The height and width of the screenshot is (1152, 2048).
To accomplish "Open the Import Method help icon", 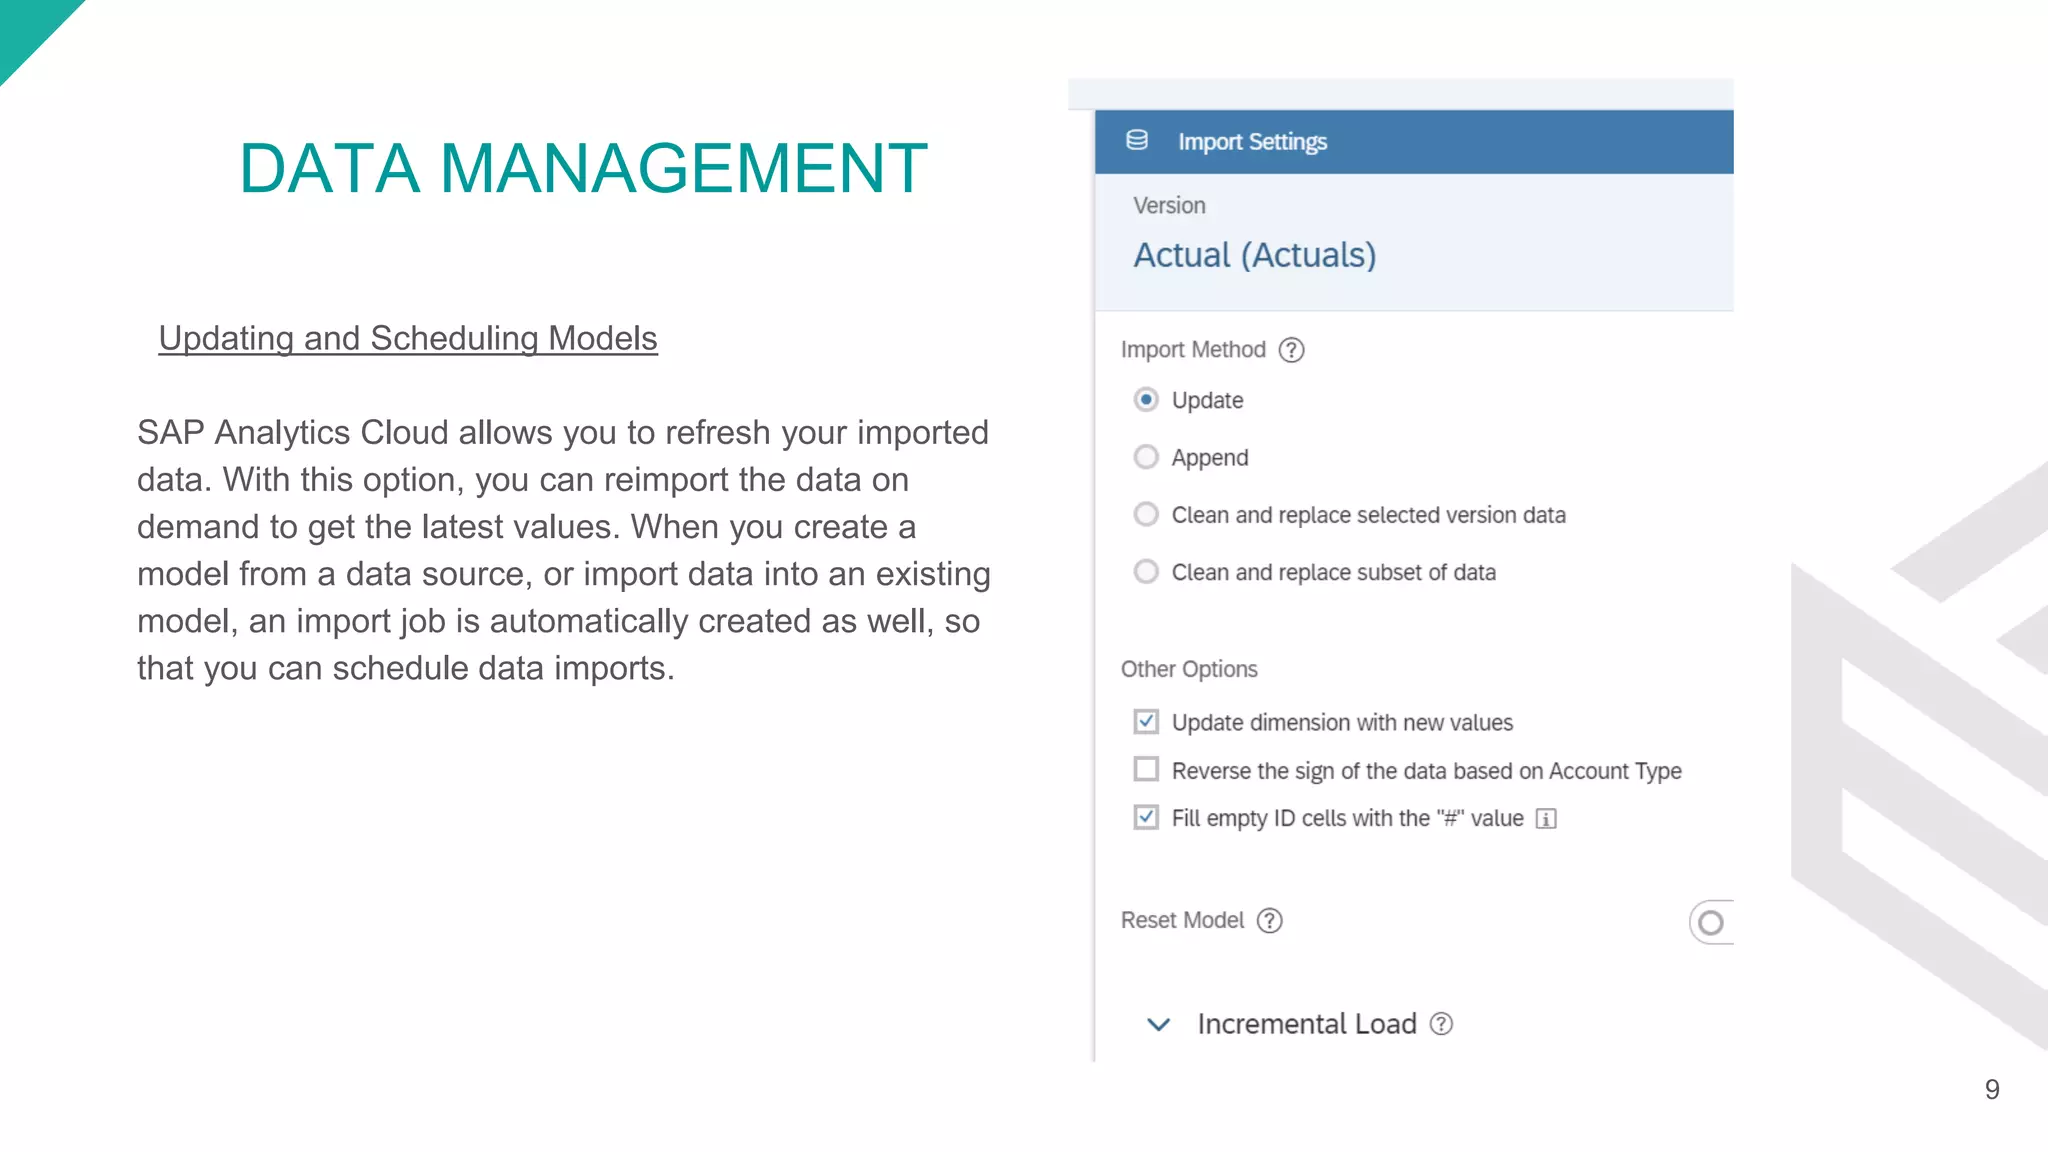I will point(1292,350).
